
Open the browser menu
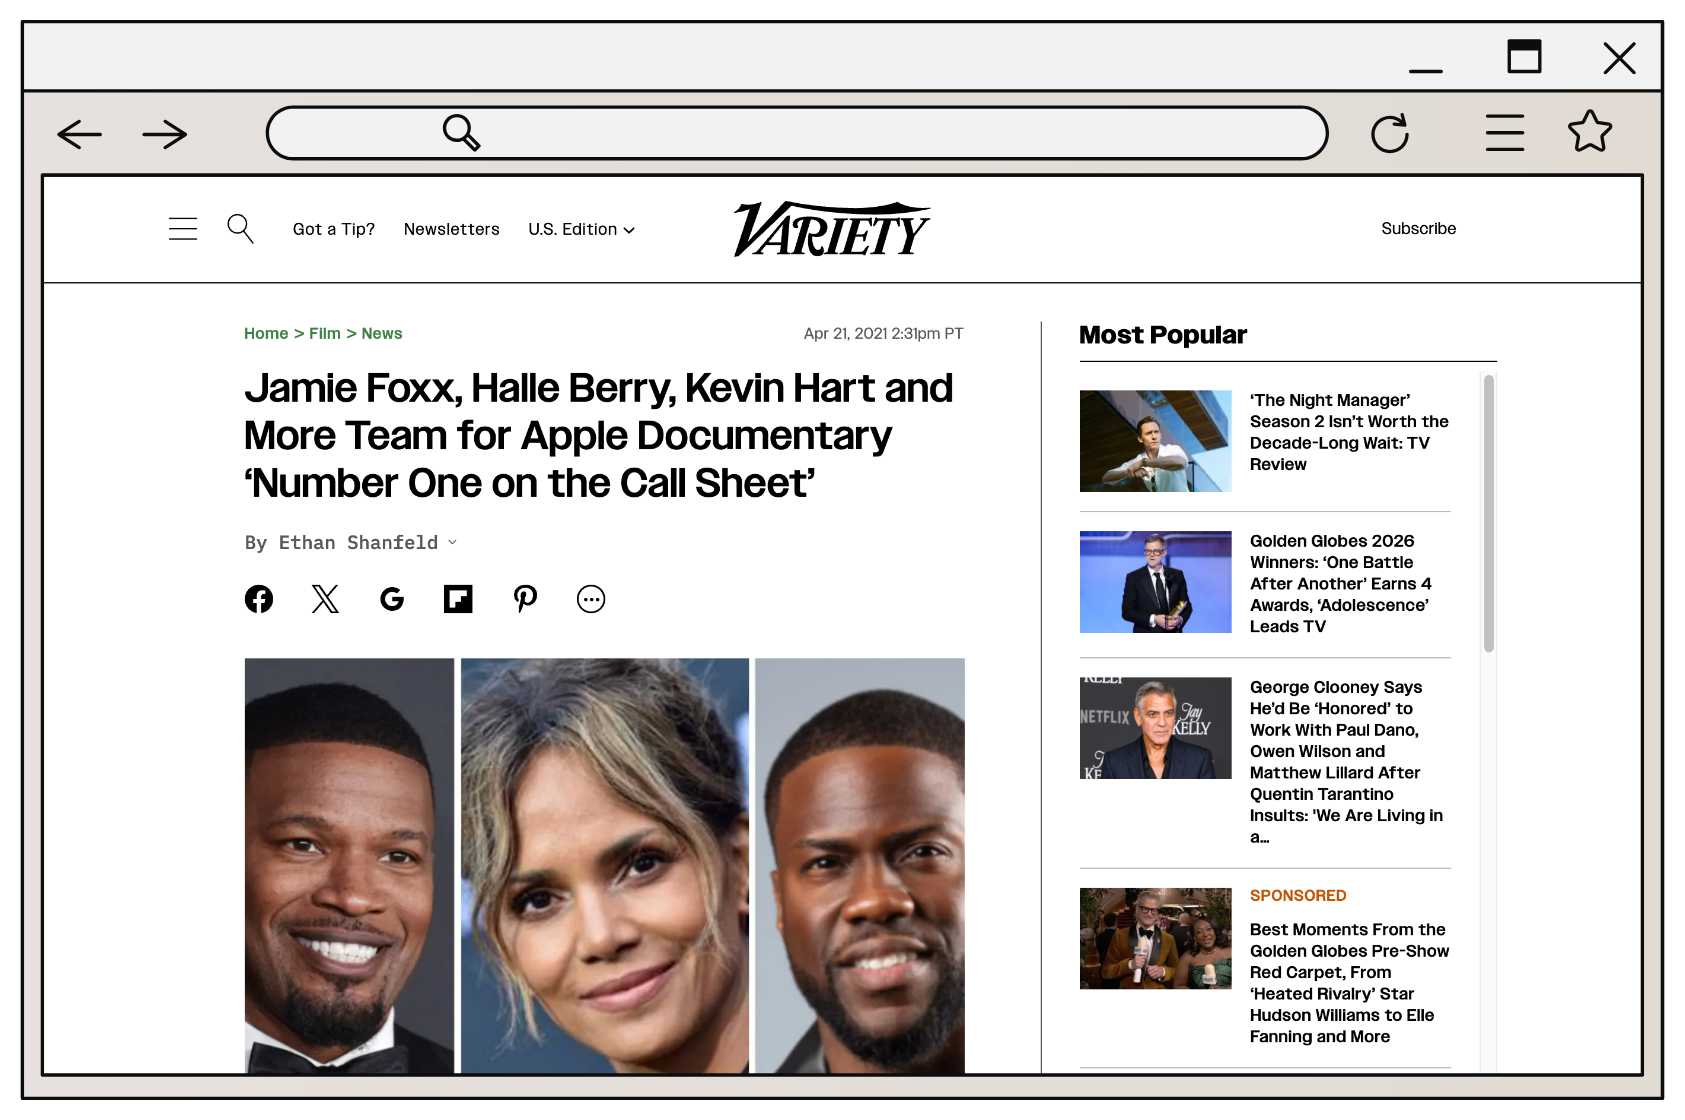(x=1504, y=131)
